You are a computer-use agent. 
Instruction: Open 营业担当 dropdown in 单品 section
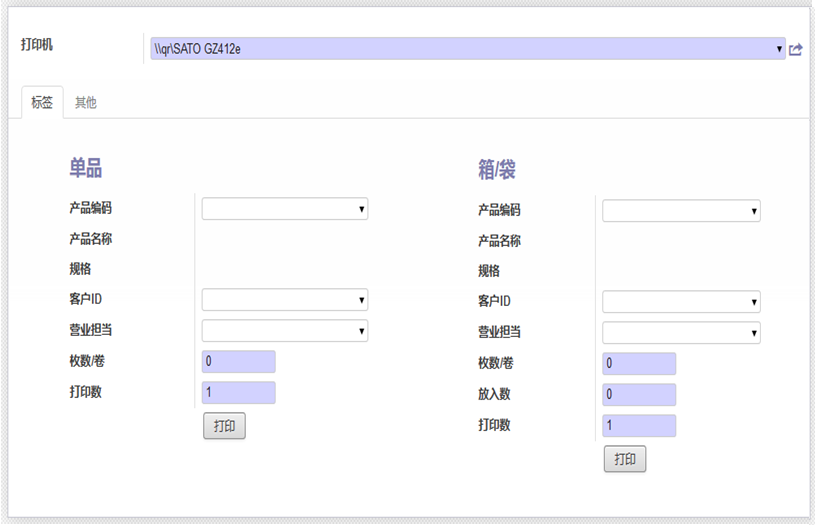tap(285, 331)
